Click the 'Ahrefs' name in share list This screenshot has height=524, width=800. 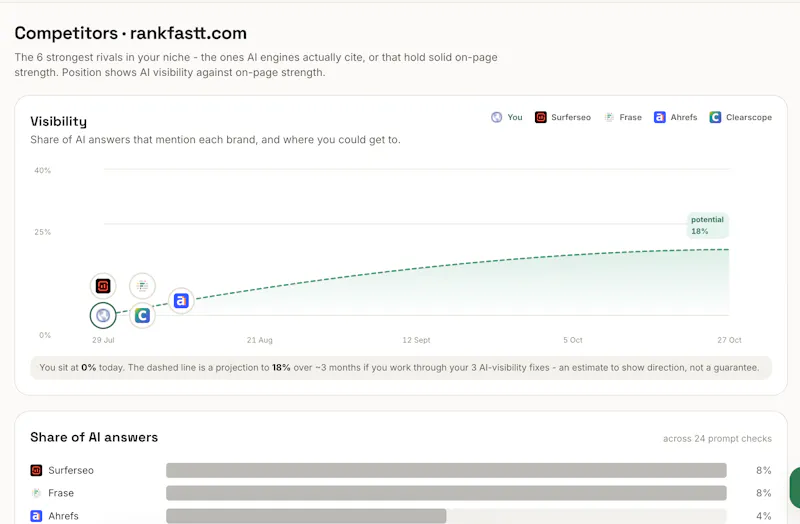point(63,516)
